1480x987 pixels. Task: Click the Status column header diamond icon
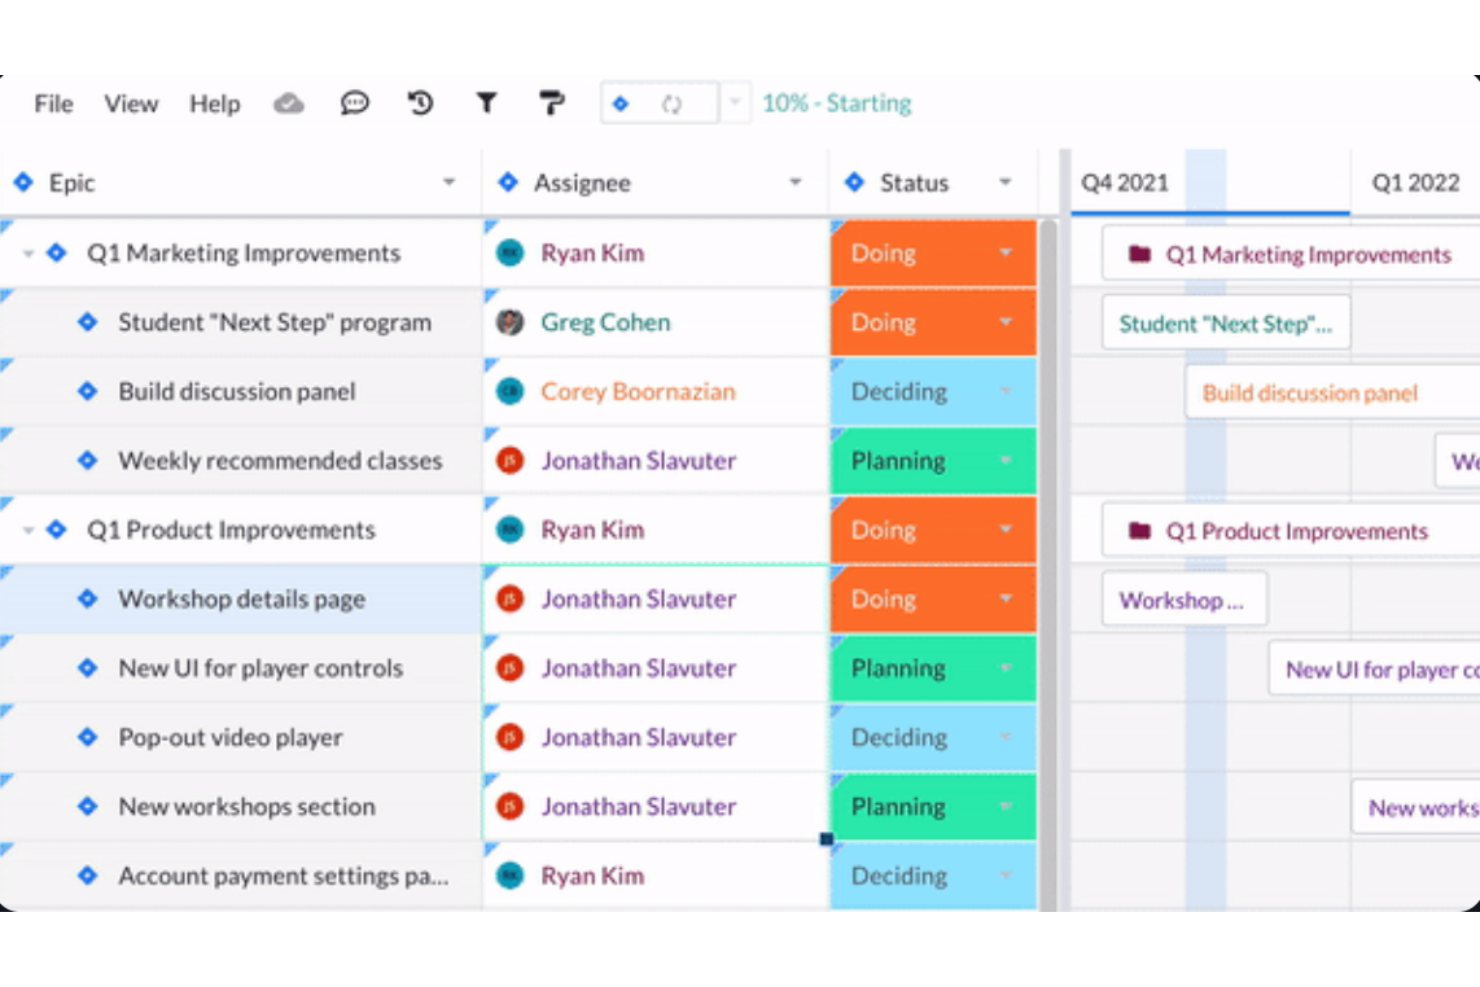(x=854, y=182)
